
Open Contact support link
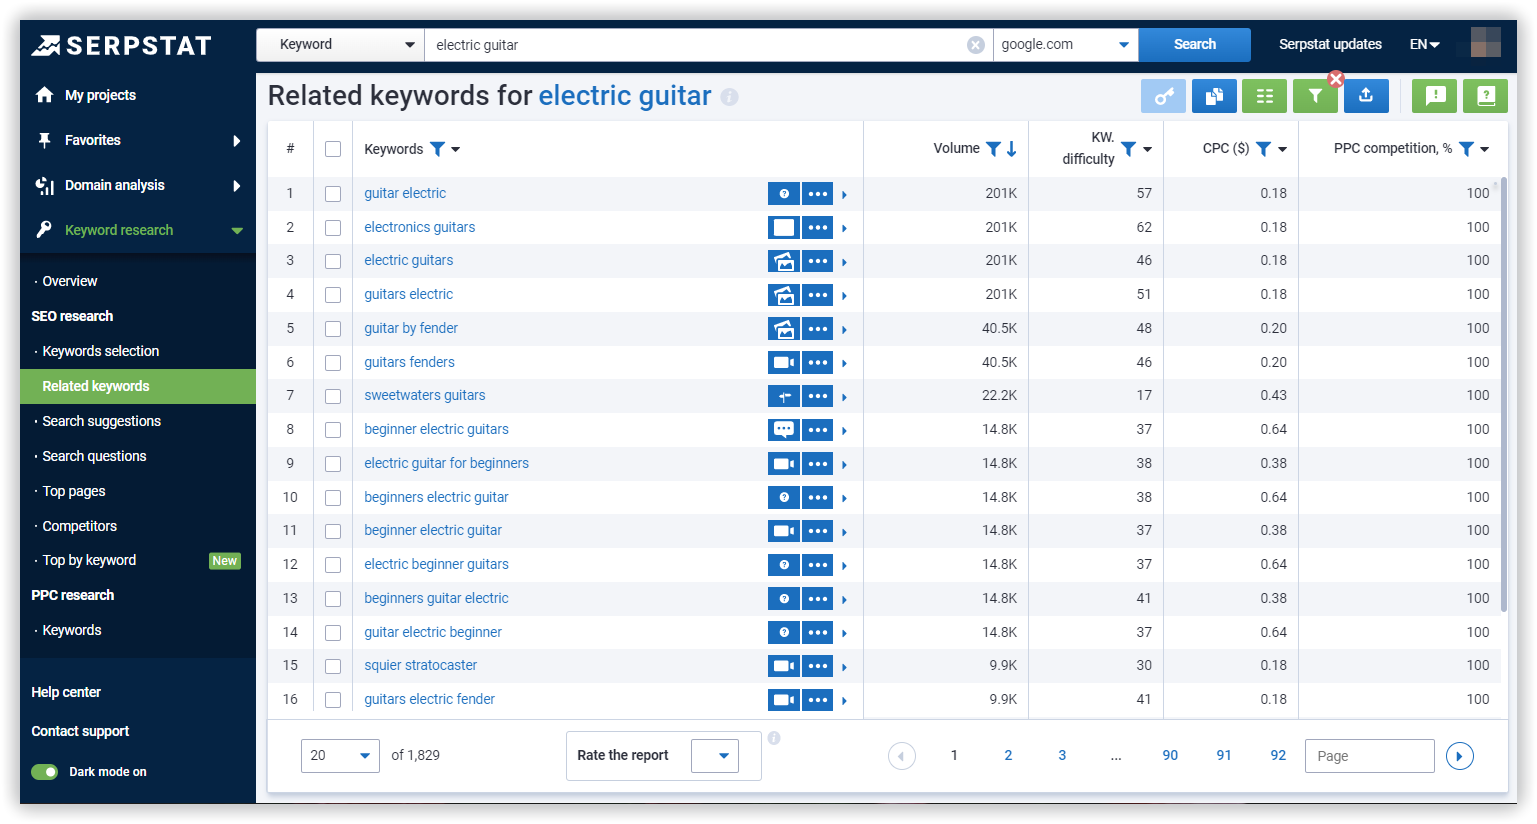[80, 731]
